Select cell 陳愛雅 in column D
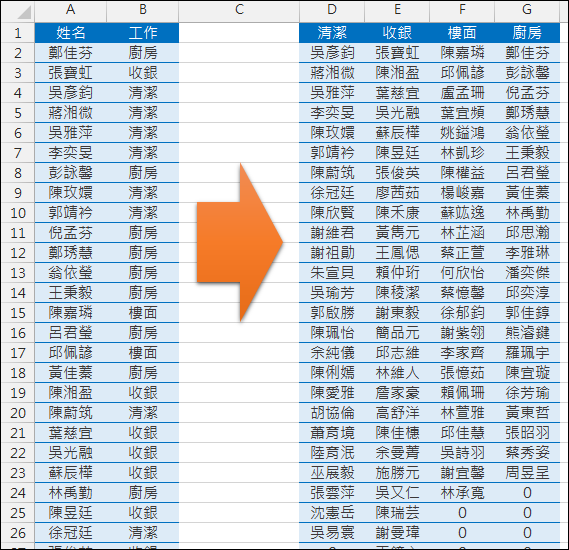Viewport: 569px width, 550px height. [x=332, y=393]
